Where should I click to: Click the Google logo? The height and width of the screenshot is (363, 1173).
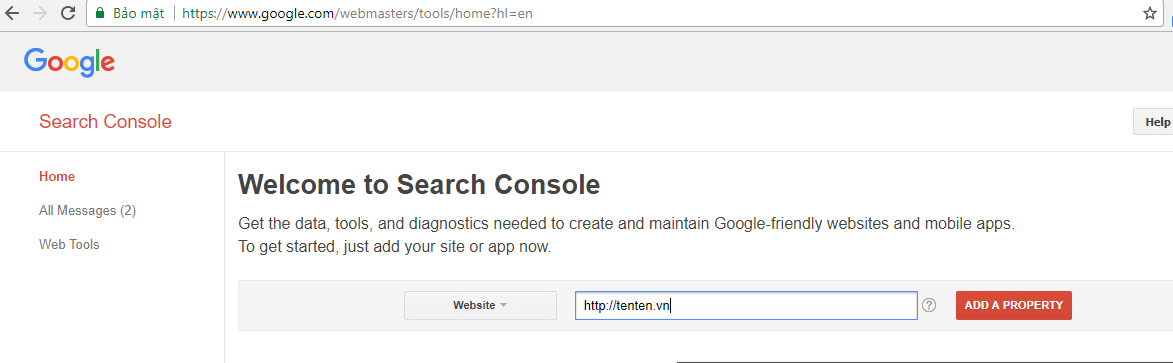[x=69, y=62]
